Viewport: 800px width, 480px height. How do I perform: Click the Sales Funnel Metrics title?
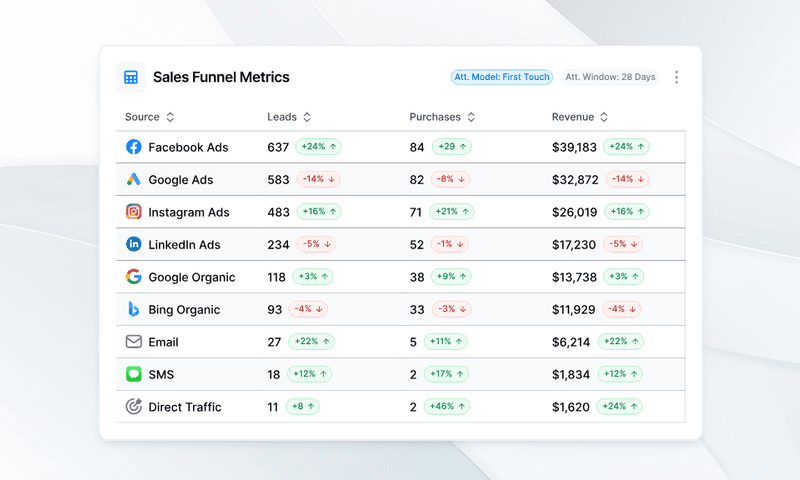(221, 77)
